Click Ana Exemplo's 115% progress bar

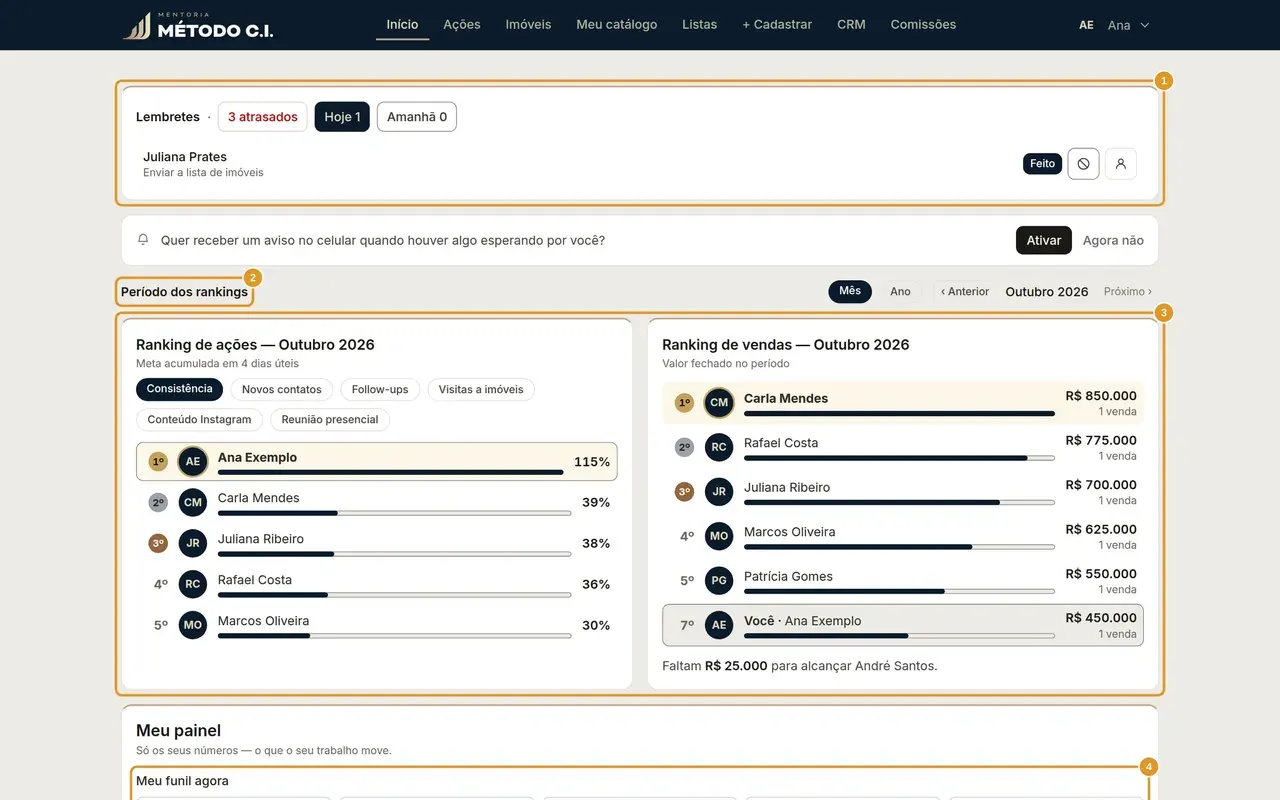tap(391, 472)
